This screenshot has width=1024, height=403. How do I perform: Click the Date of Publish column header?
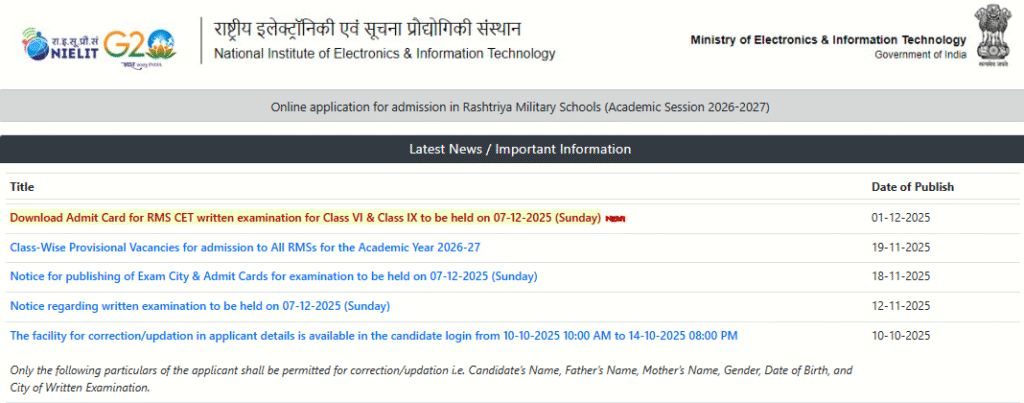pyautogui.click(x=912, y=187)
